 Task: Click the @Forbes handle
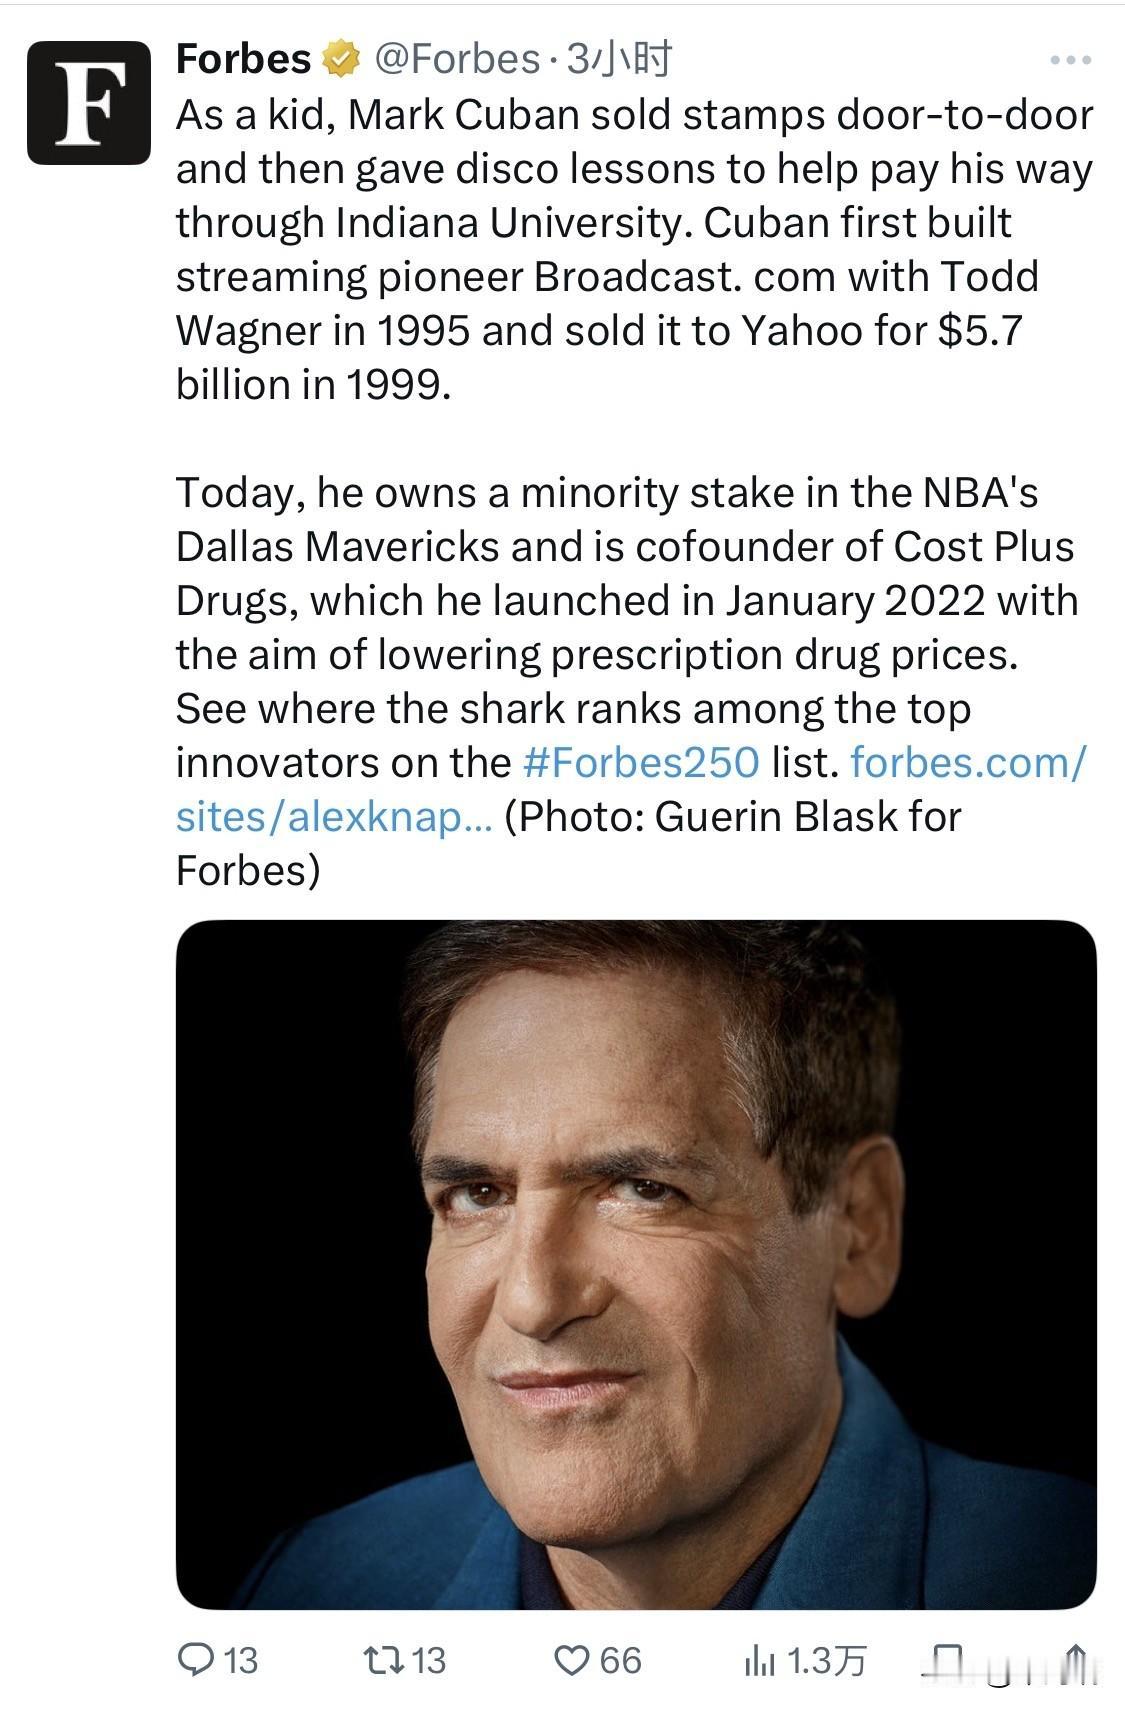tap(455, 57)
